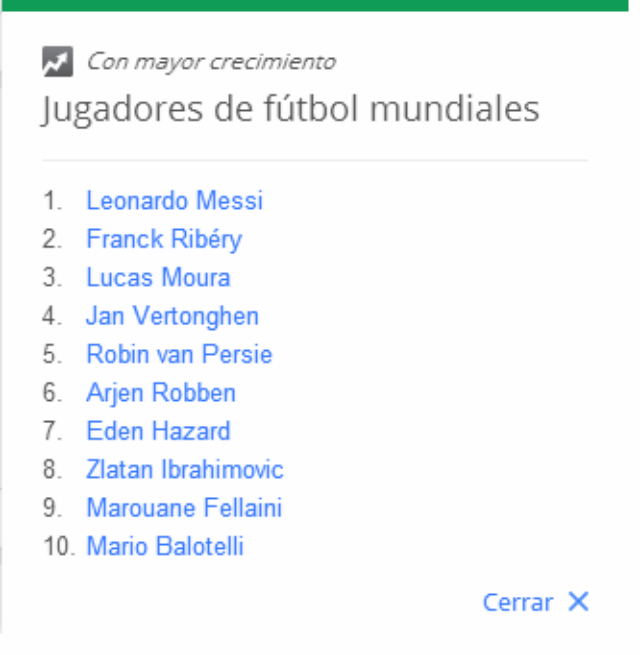Image resolution: width=640 pixels, height=655 pixels.
Task: Click the "Jugadores de fútbol mundiales" heading
Action: pyautogui.click(x=290, y=109)
